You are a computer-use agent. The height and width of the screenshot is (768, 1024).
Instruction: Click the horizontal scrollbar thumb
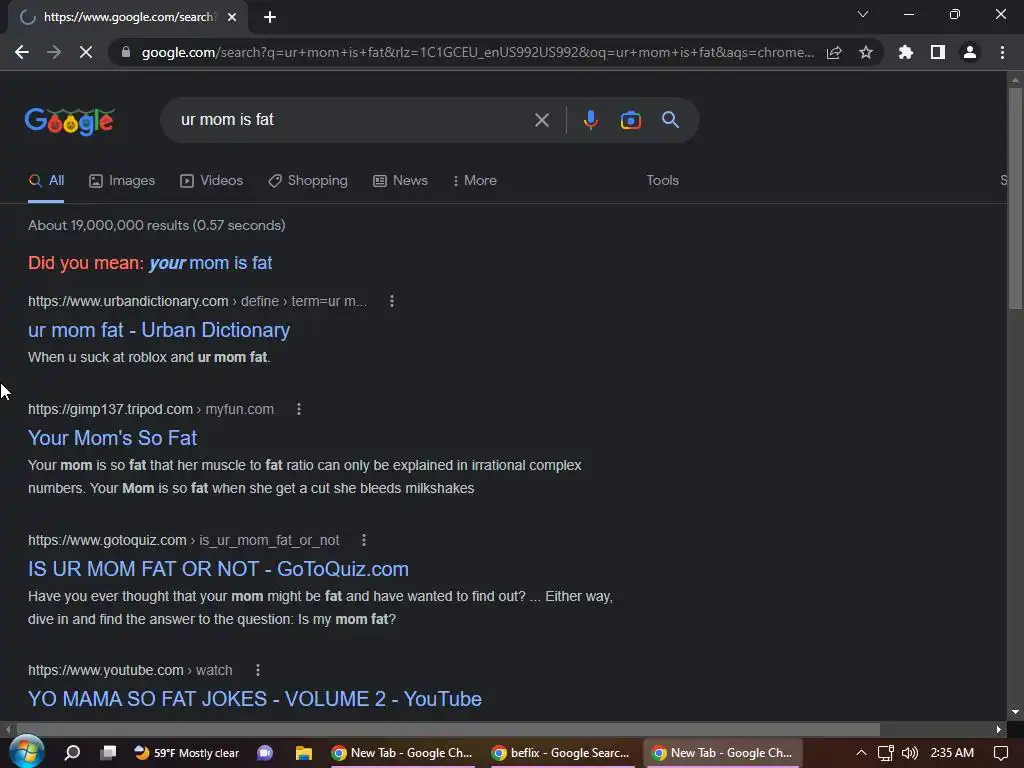448,729
